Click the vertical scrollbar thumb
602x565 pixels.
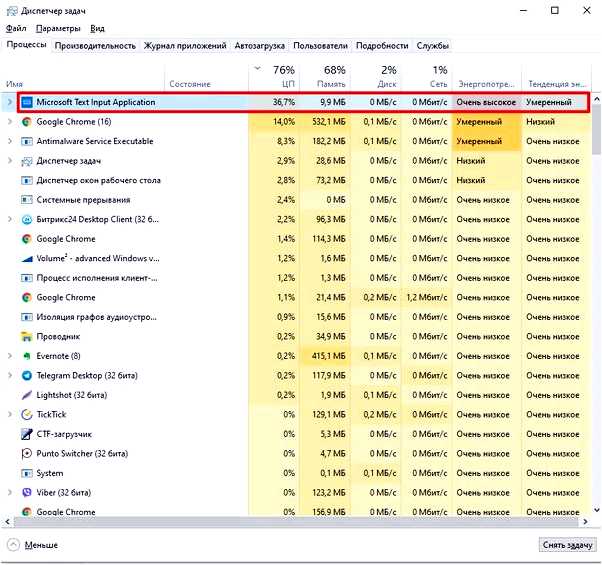click(597, 129)
